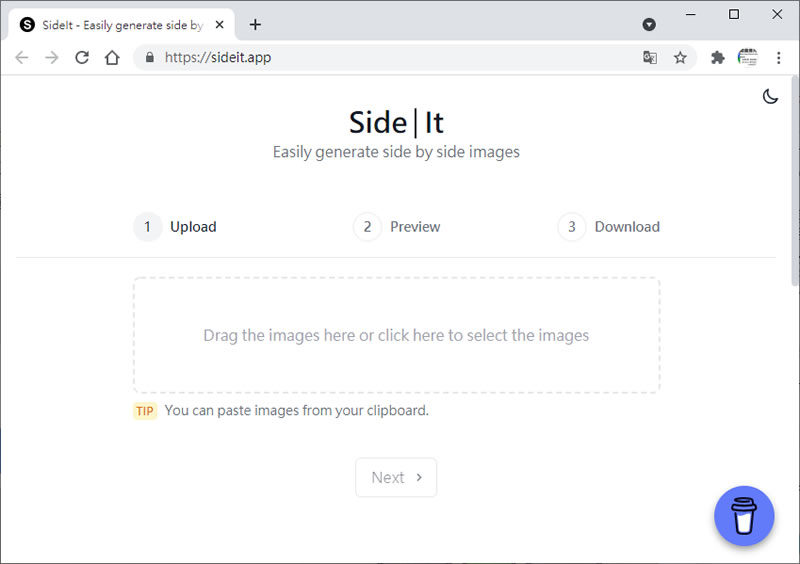This screenshot has height=564, width=800.
Task: Click the image drop zone to select images
Action: click(396, 335)
